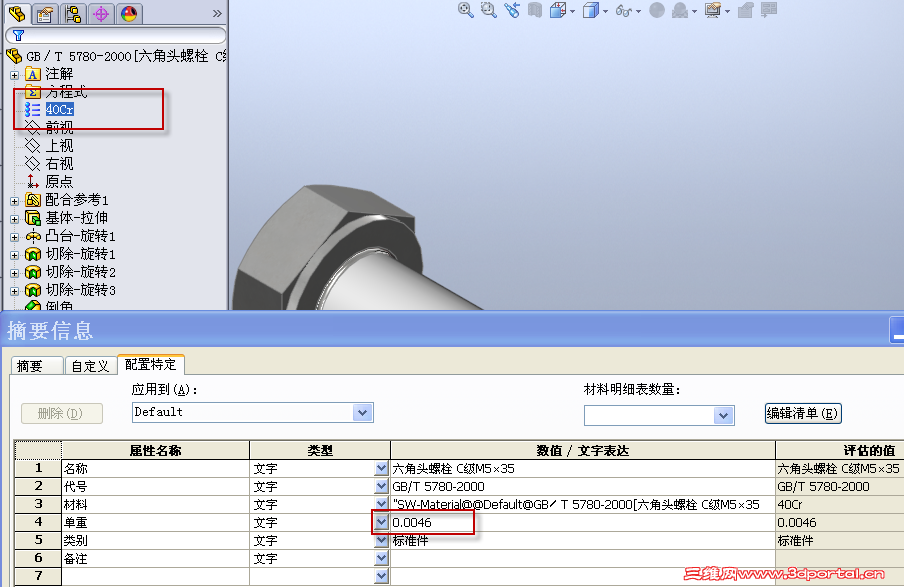Click the GB/T 5780-2000 value cell

583,487
